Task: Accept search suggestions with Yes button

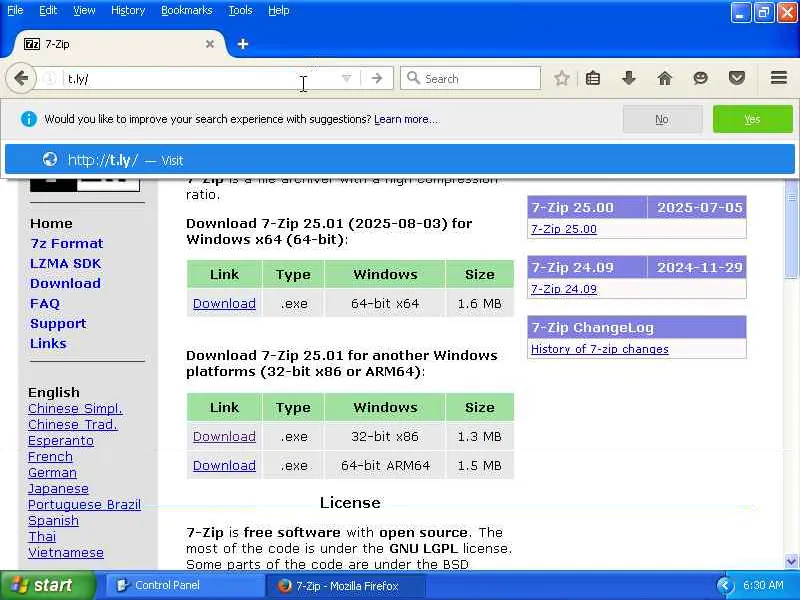Action: [x=753, y=119]
